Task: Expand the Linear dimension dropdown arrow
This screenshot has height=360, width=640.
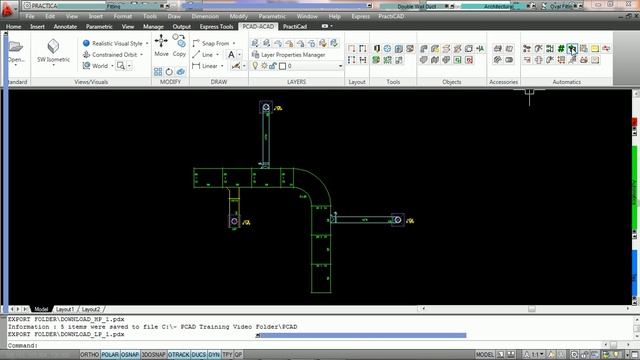Action: (x=222, y=66)
